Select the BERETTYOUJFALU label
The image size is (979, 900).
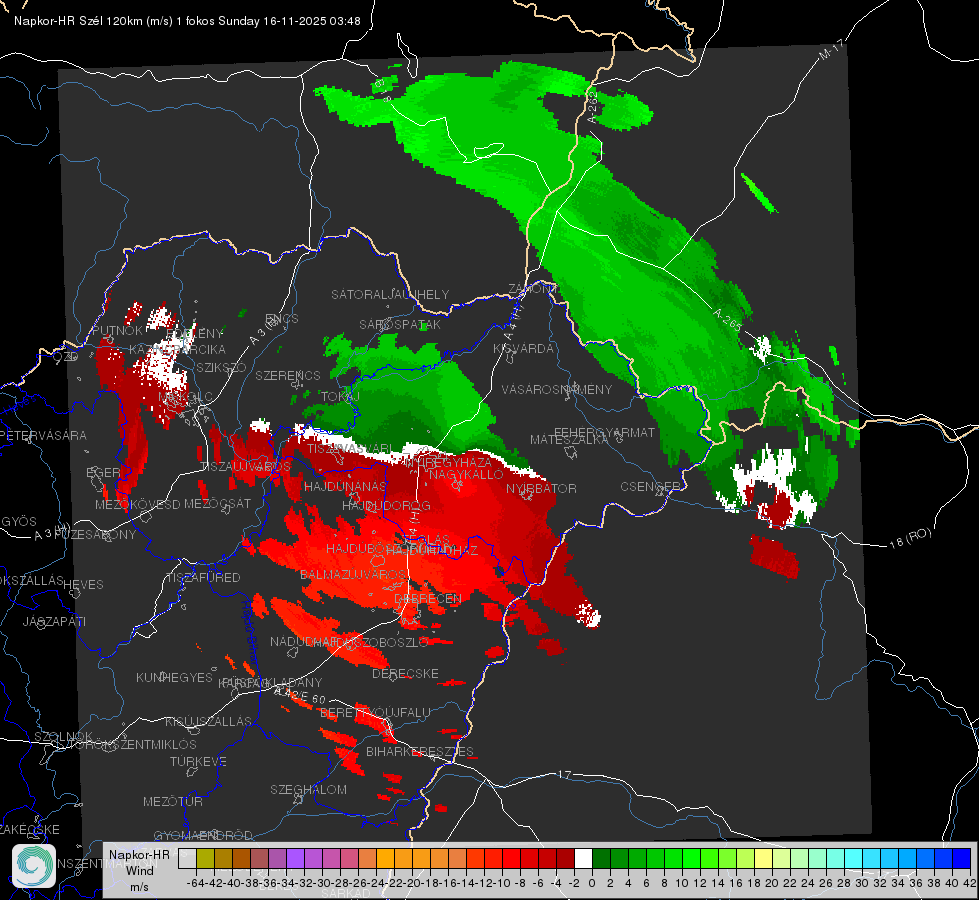pos(375,713)
